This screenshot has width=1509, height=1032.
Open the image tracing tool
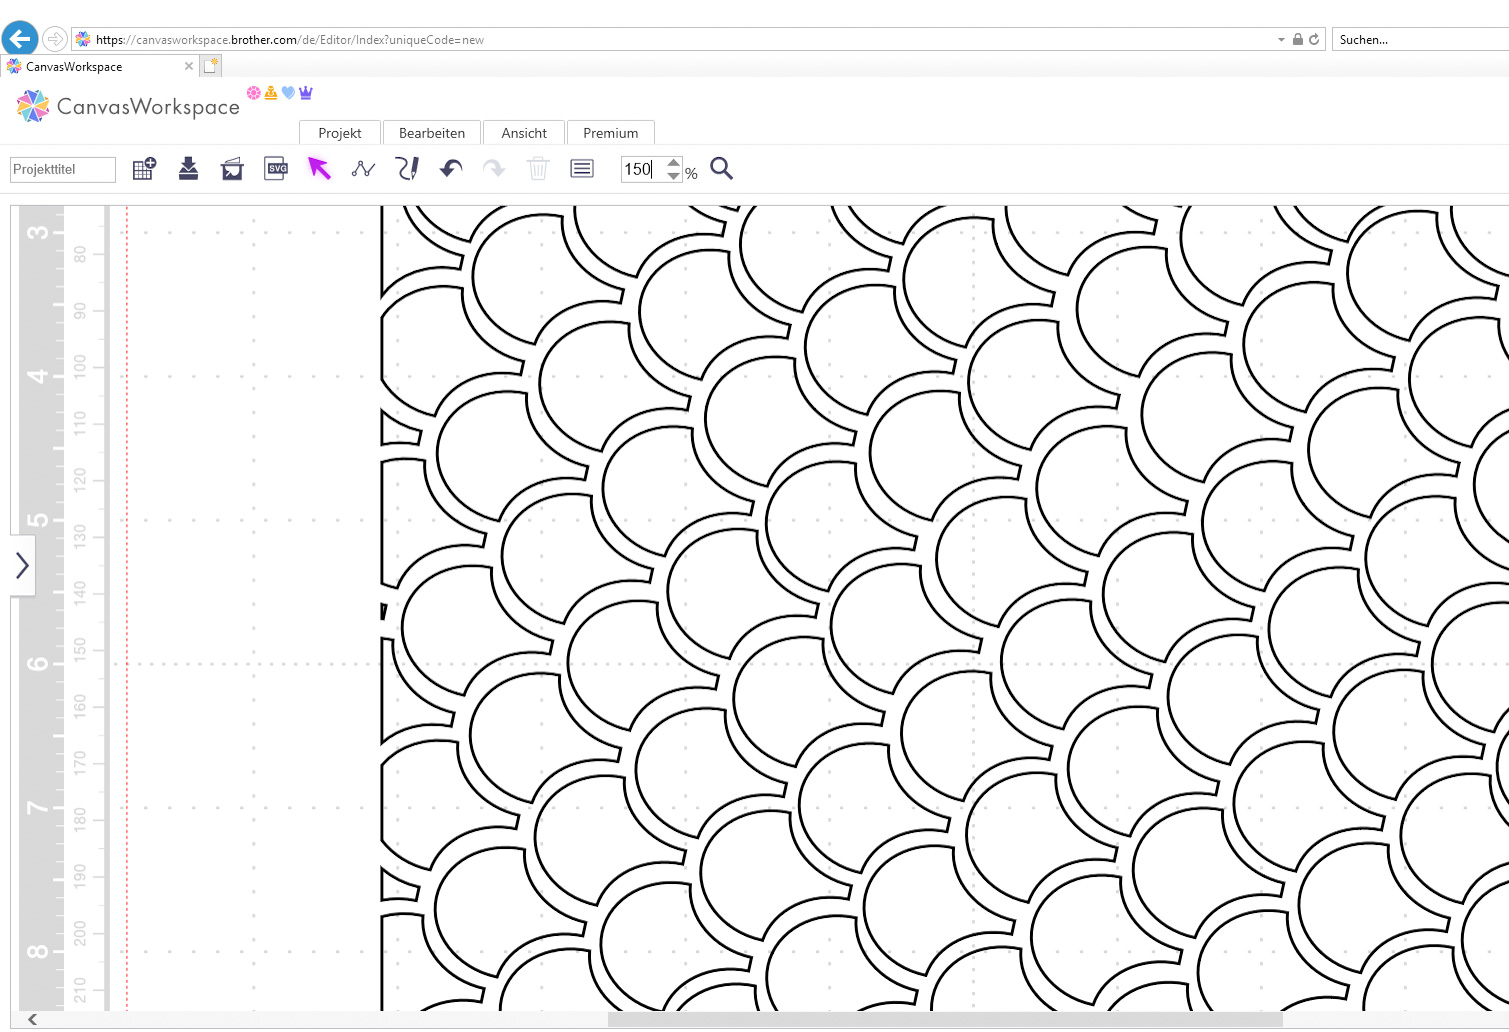232,169
